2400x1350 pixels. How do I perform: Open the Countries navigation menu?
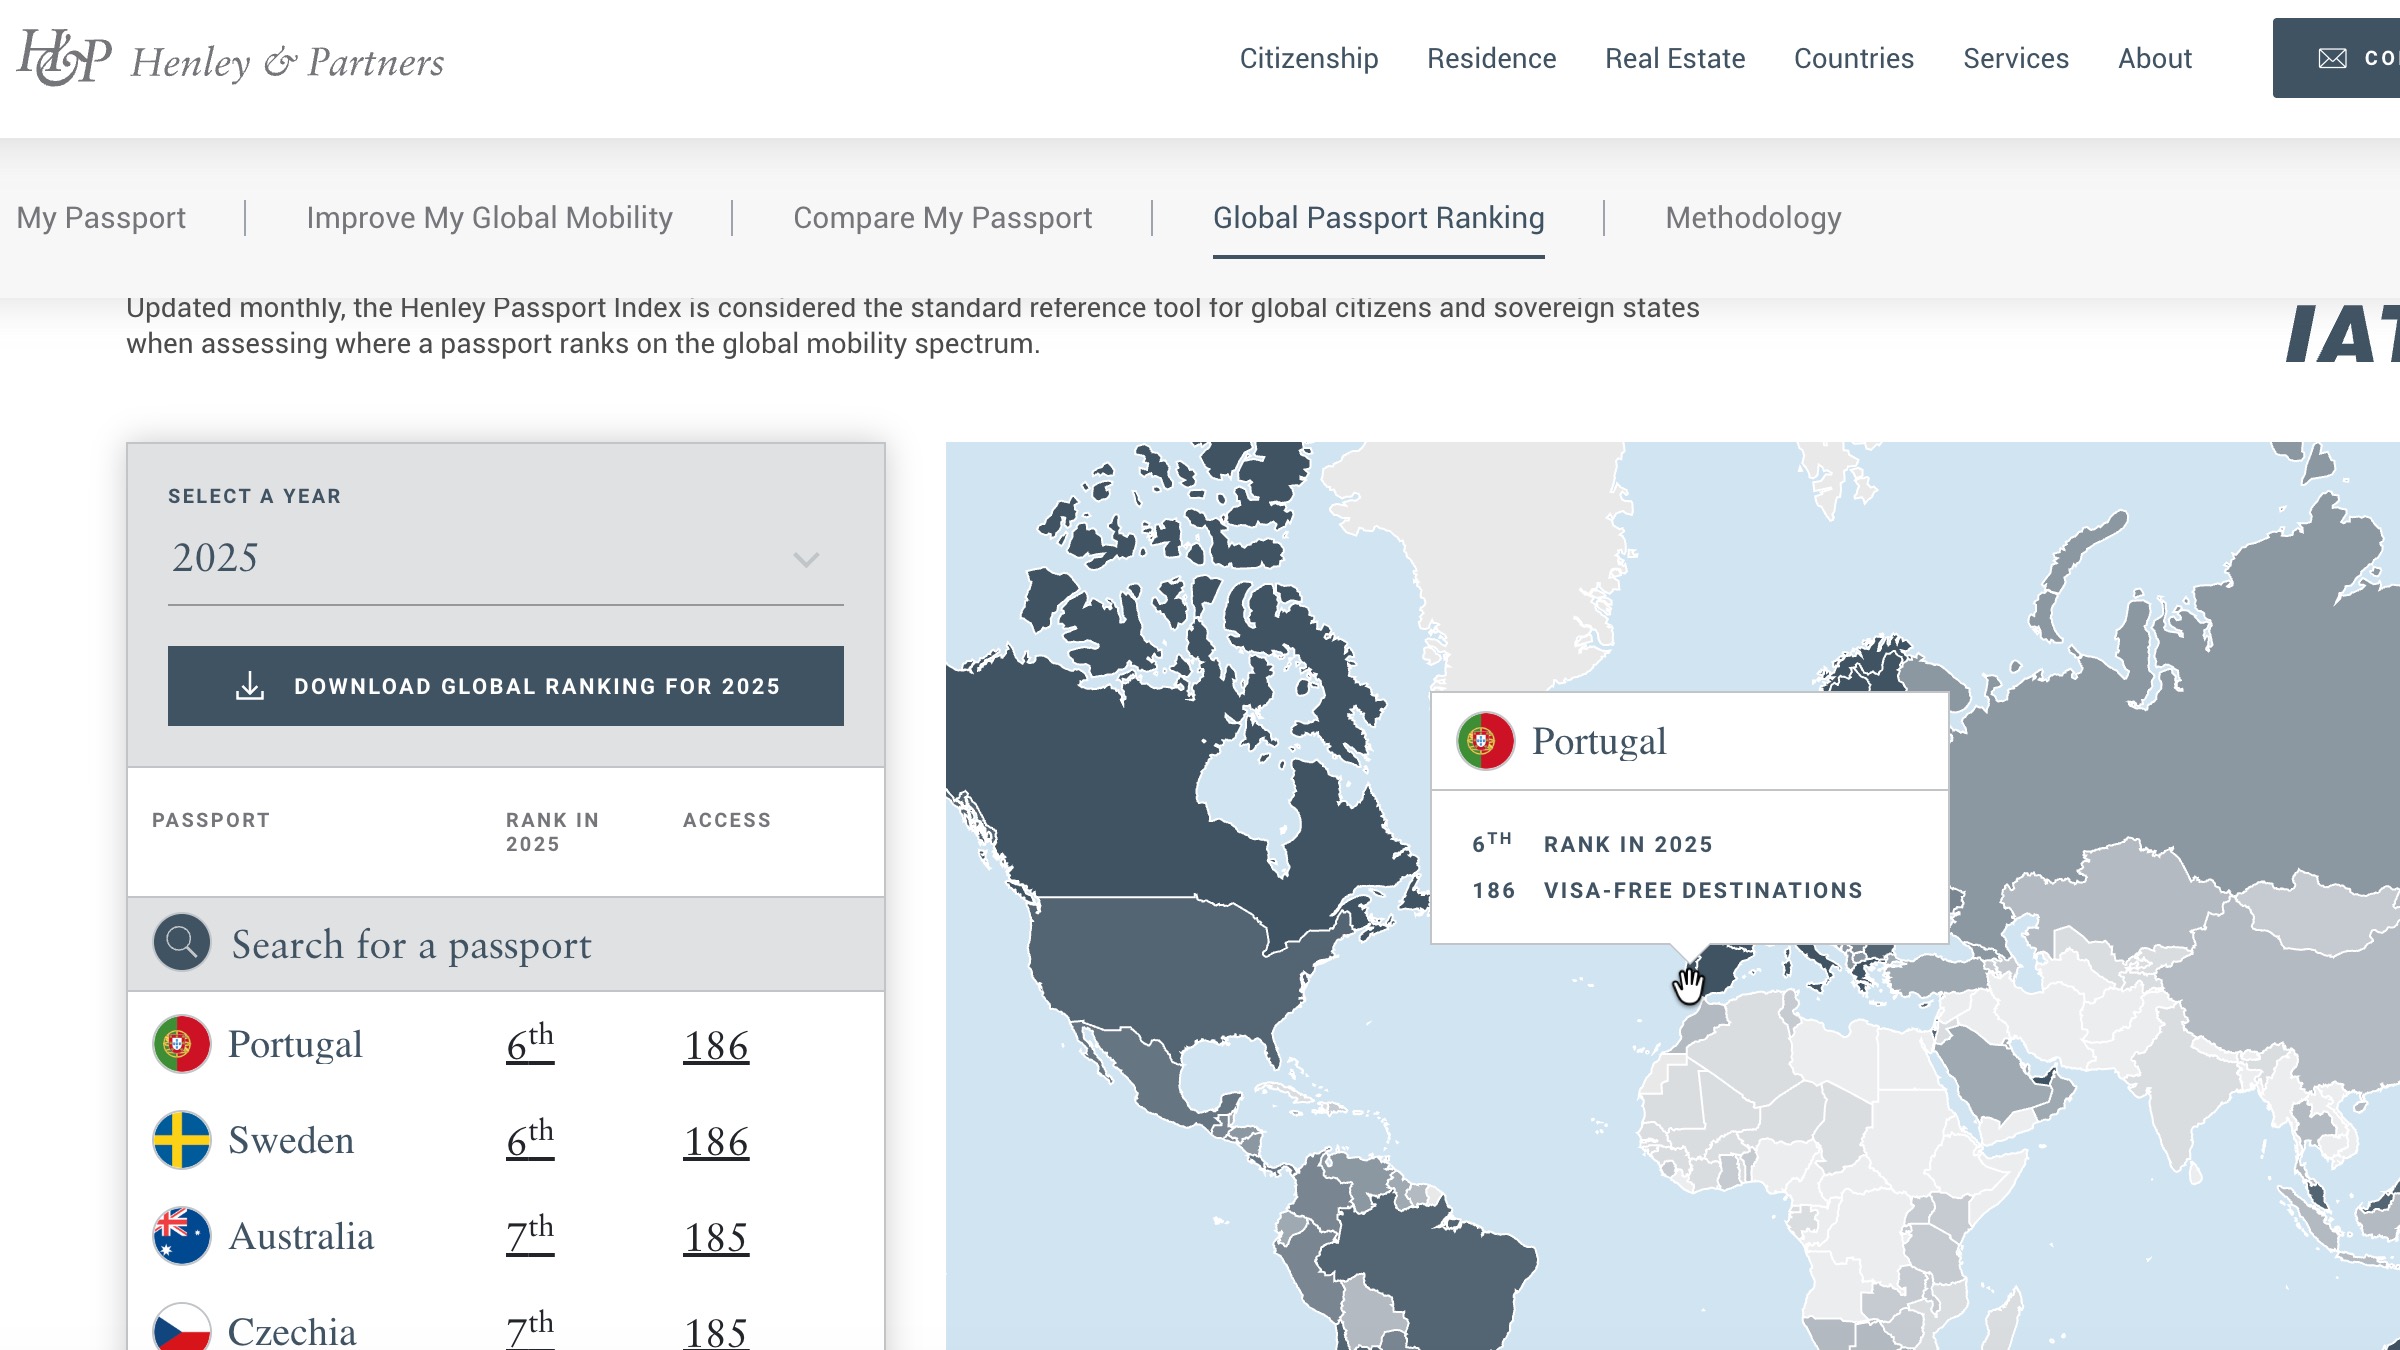[x=1853, y=58]
